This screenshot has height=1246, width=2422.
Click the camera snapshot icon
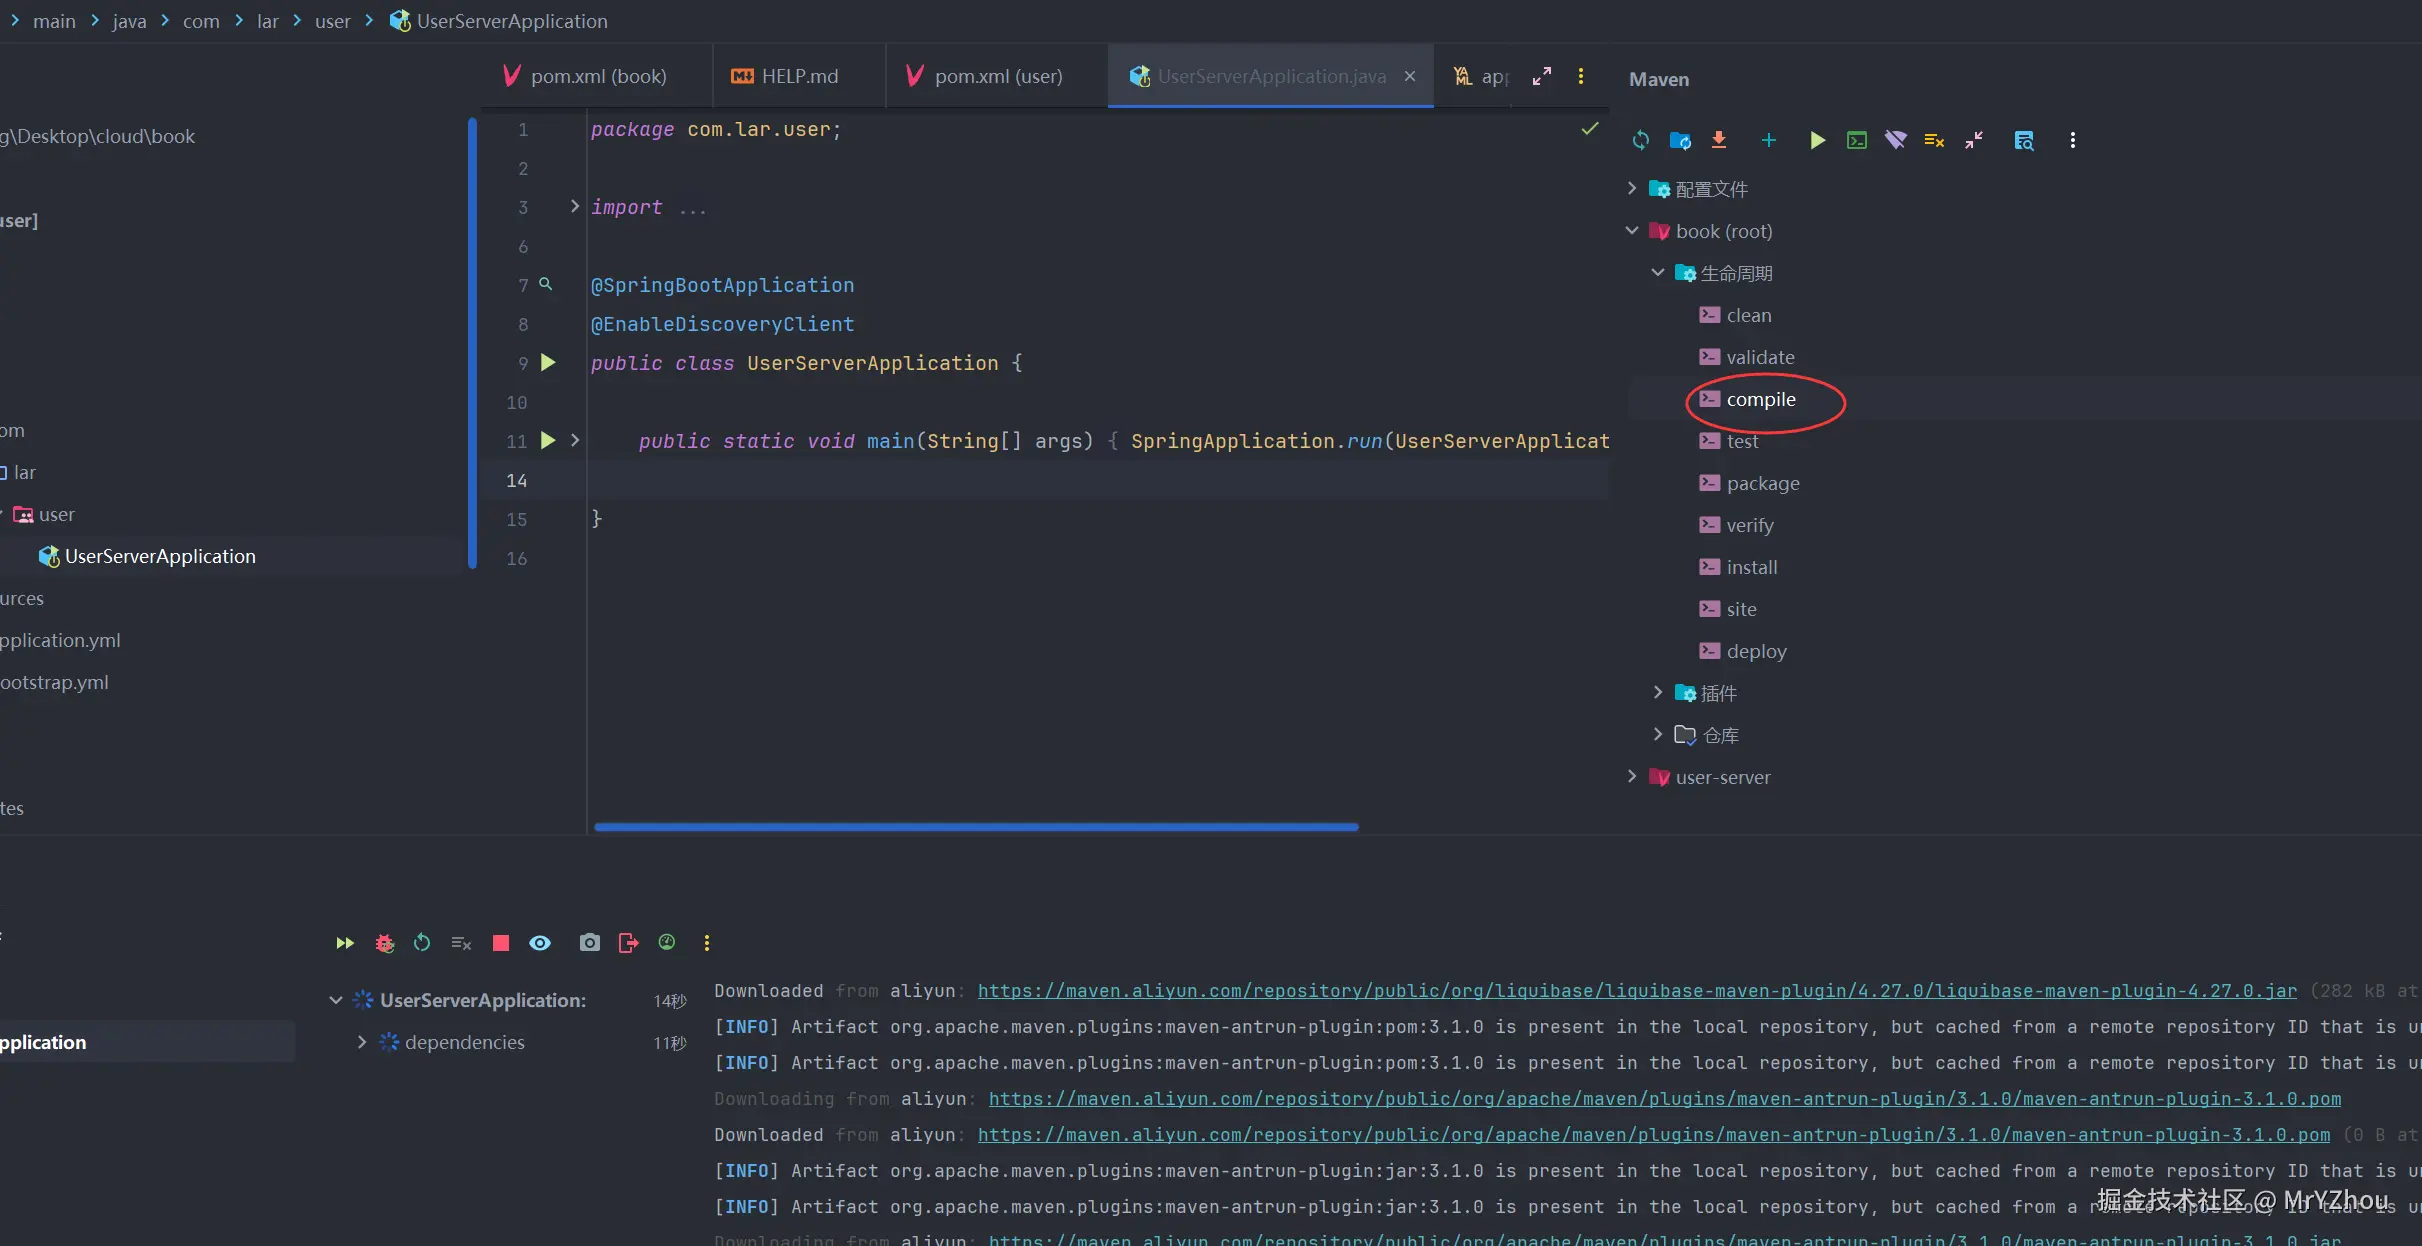589,943
